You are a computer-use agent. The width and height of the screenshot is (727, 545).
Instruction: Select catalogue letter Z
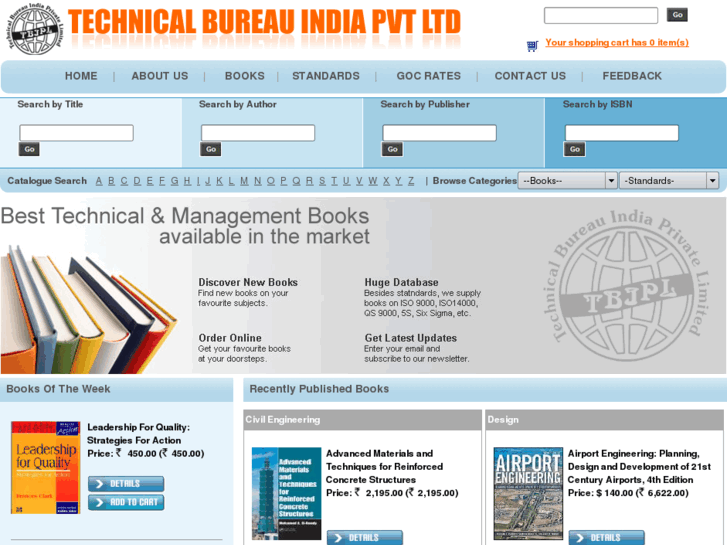pyautogui.click(x=411, y=181)
